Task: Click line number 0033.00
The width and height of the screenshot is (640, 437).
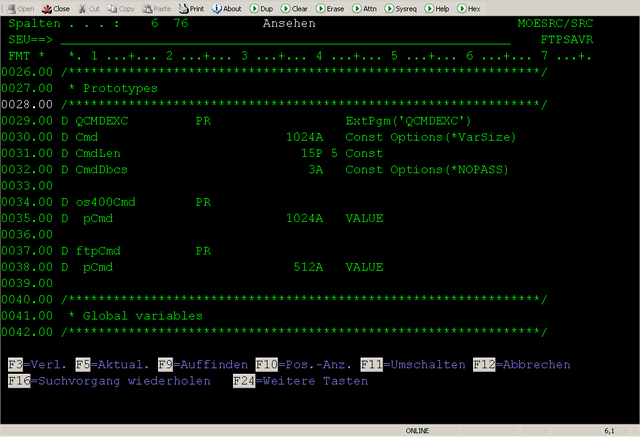Action: (27, 186)
